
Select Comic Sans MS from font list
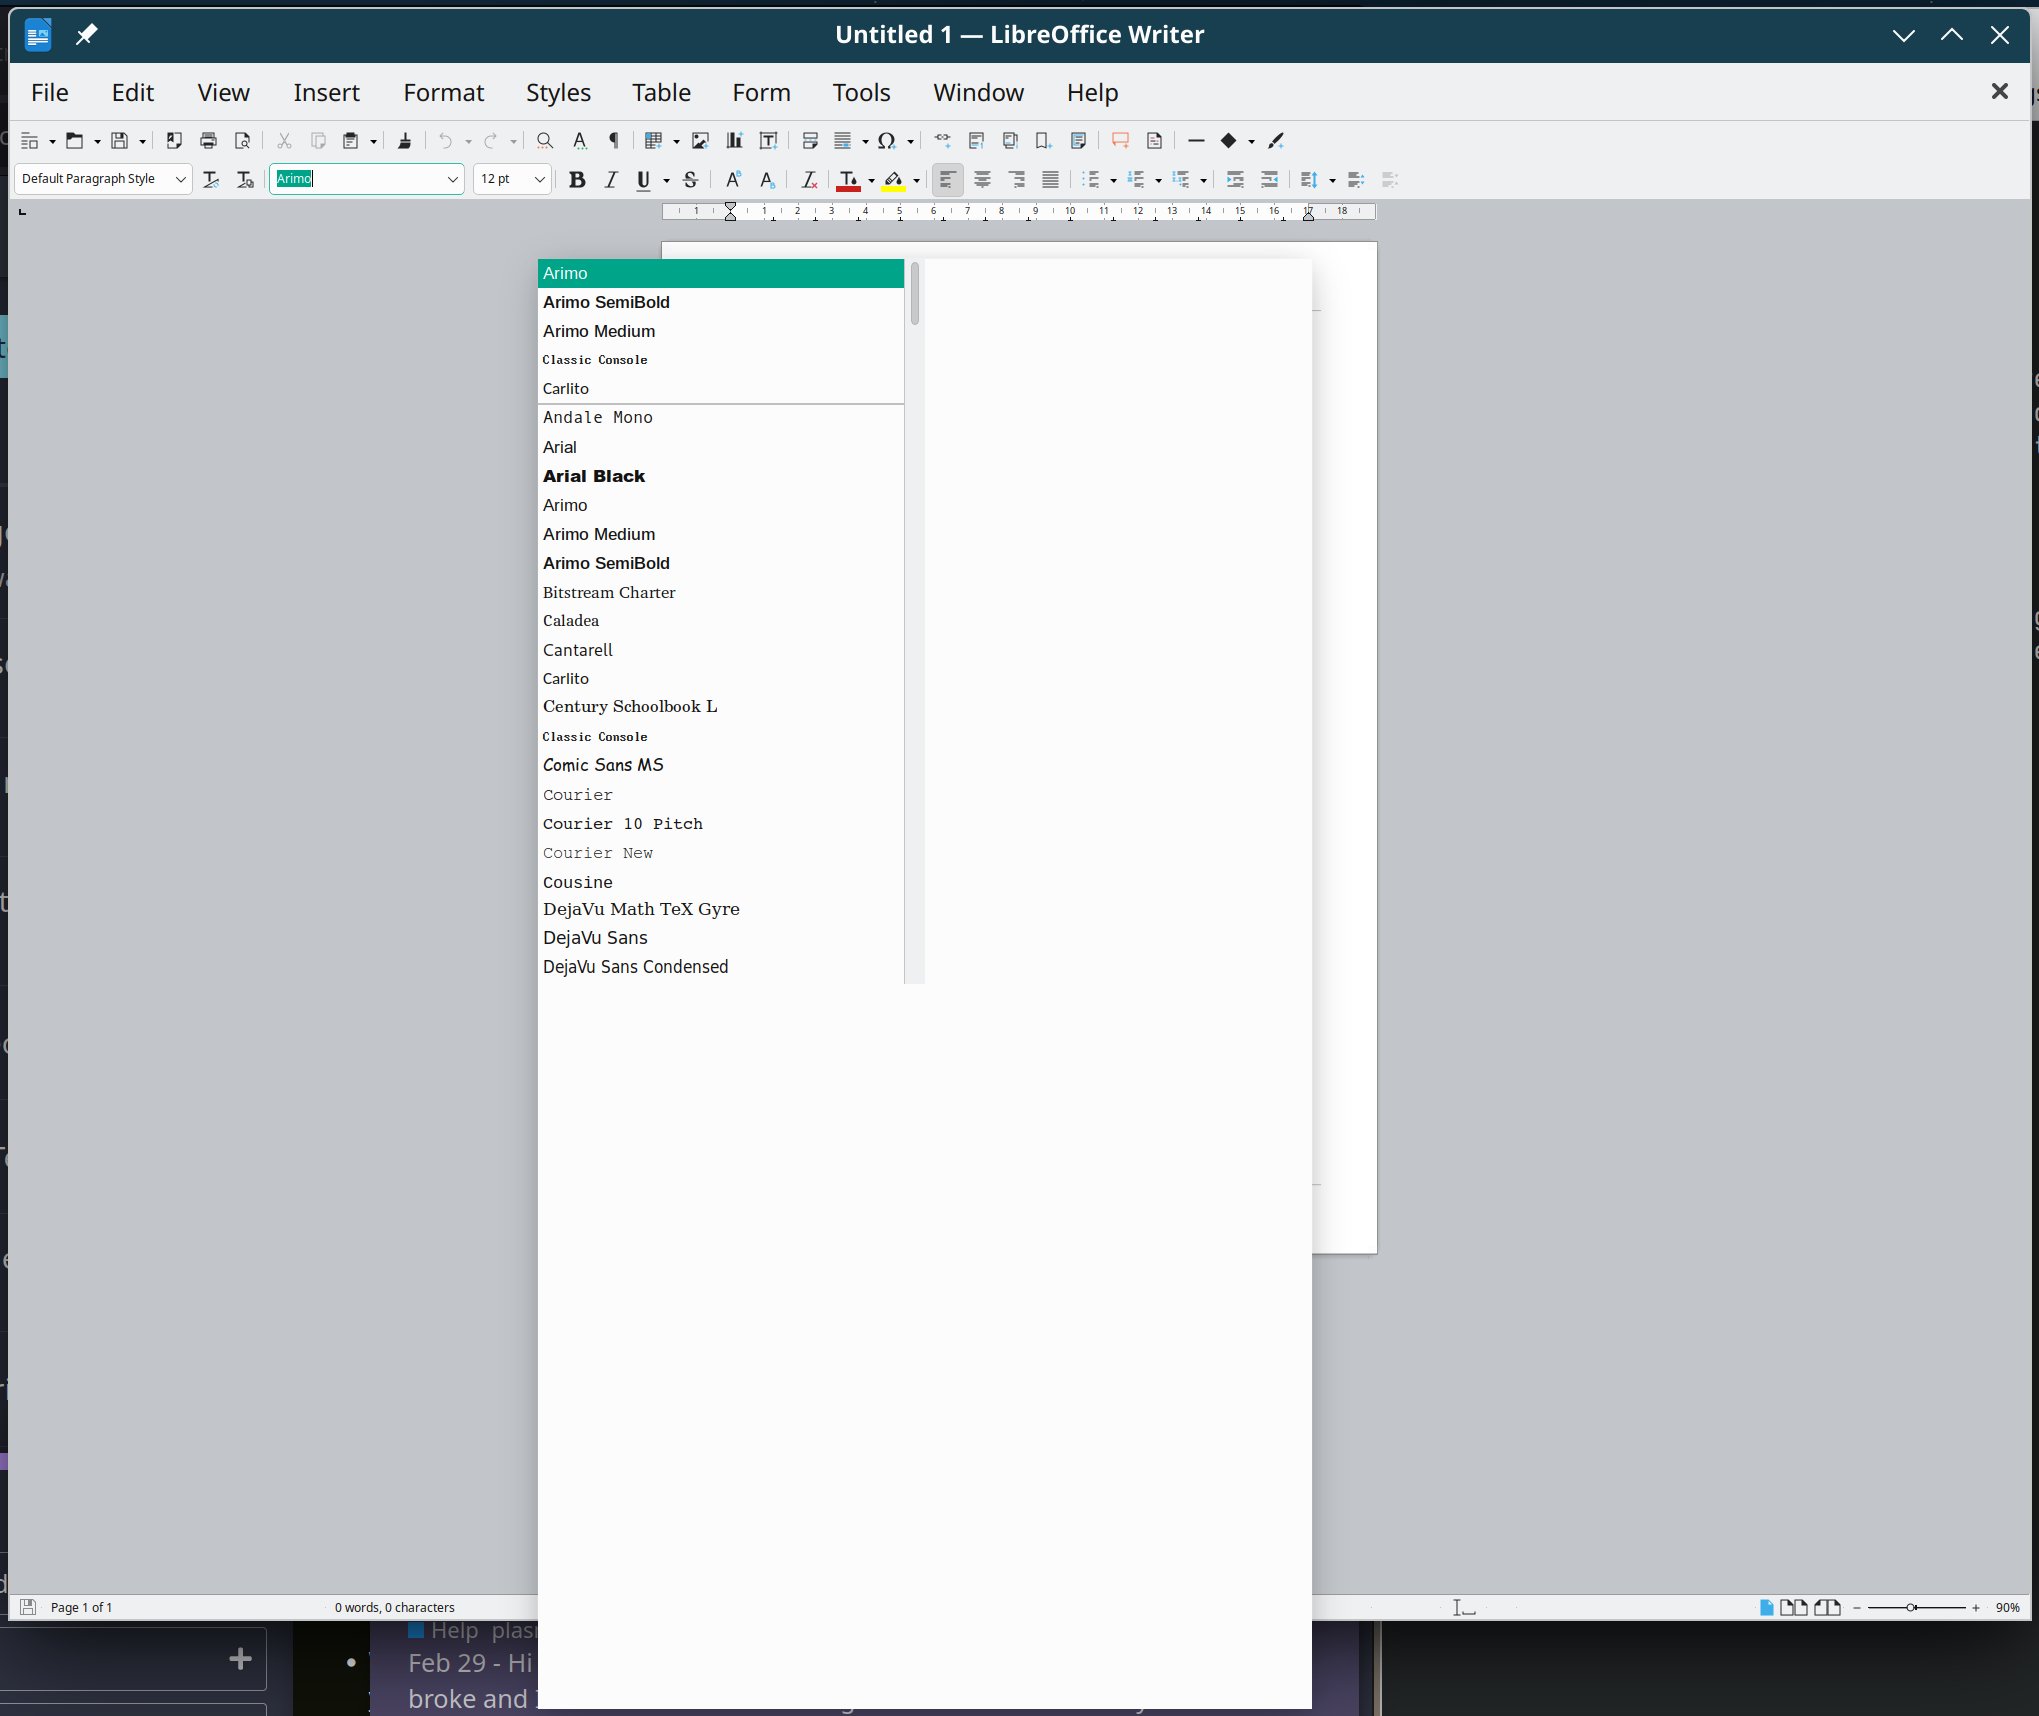click(720, 765)
